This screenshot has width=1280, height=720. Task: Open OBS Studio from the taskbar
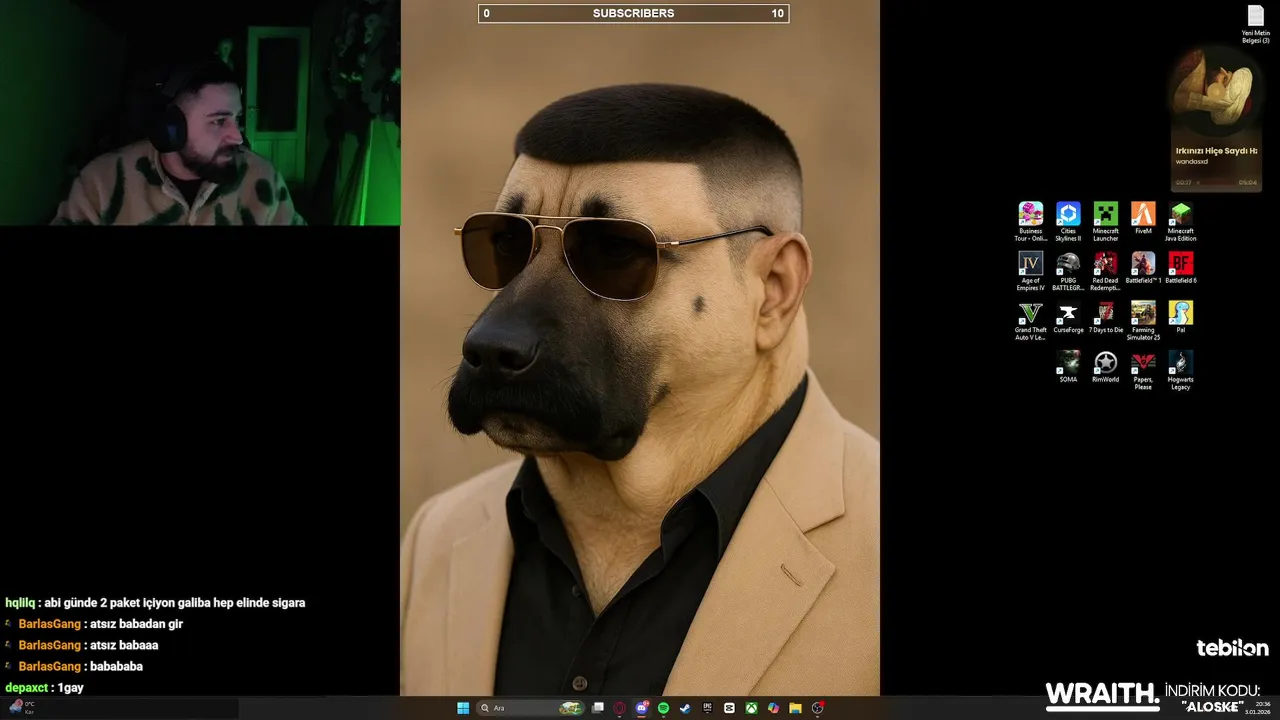coord(818,708)
